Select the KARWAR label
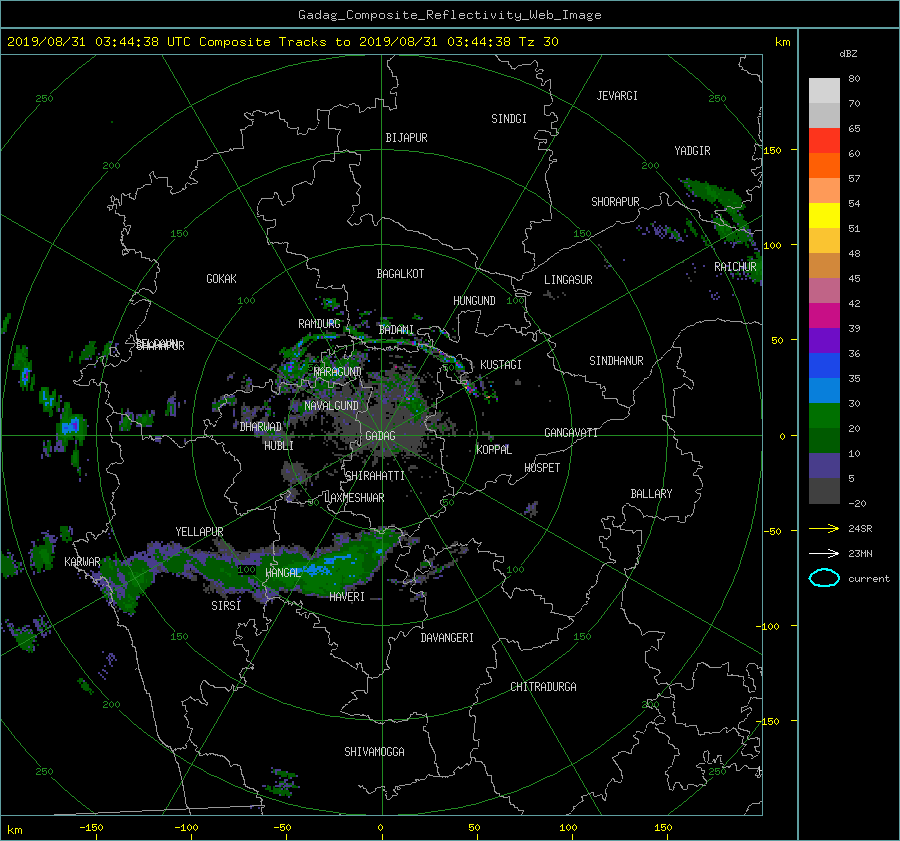The image size is (900, 841). pos(82,562)
